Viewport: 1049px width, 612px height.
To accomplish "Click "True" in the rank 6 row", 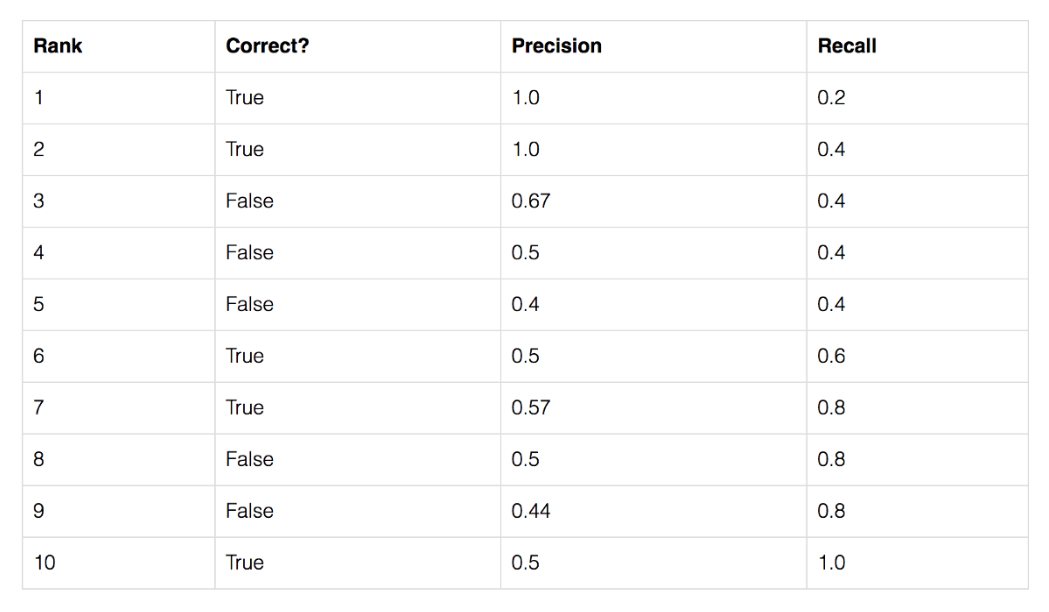I will (x=245, y=356).
